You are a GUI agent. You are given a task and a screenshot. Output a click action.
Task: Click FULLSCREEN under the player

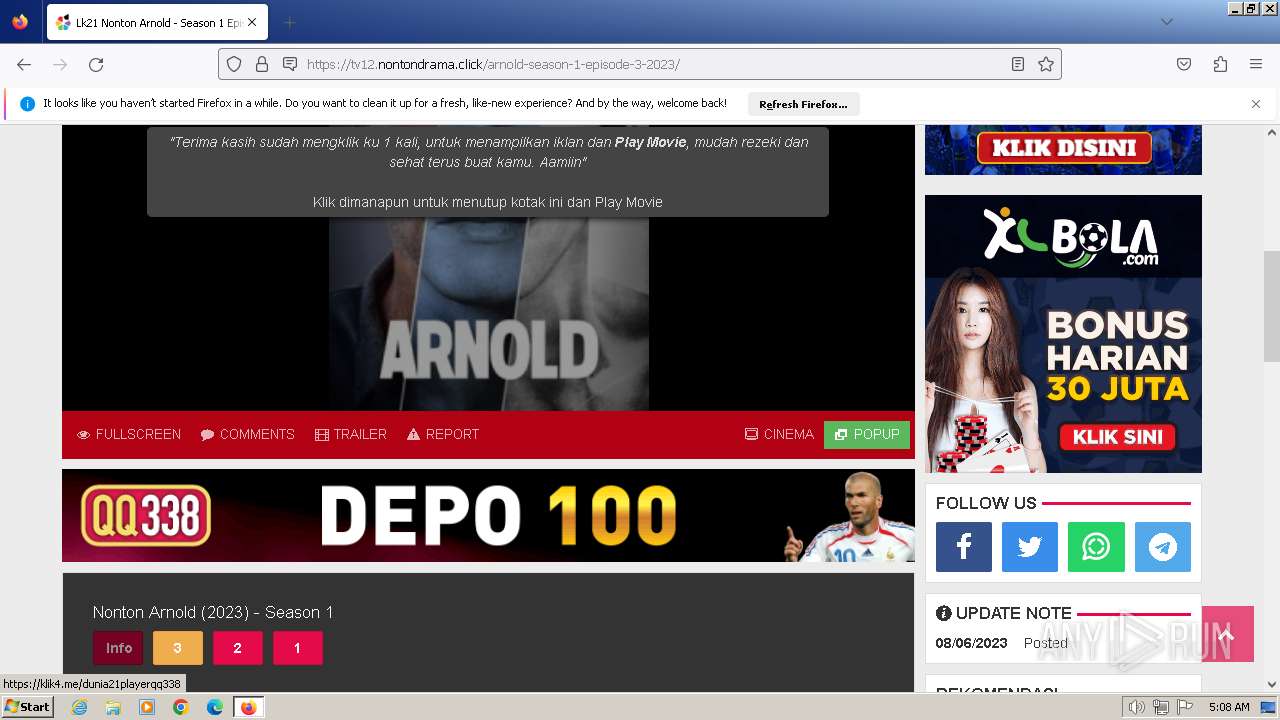point(129,434)
